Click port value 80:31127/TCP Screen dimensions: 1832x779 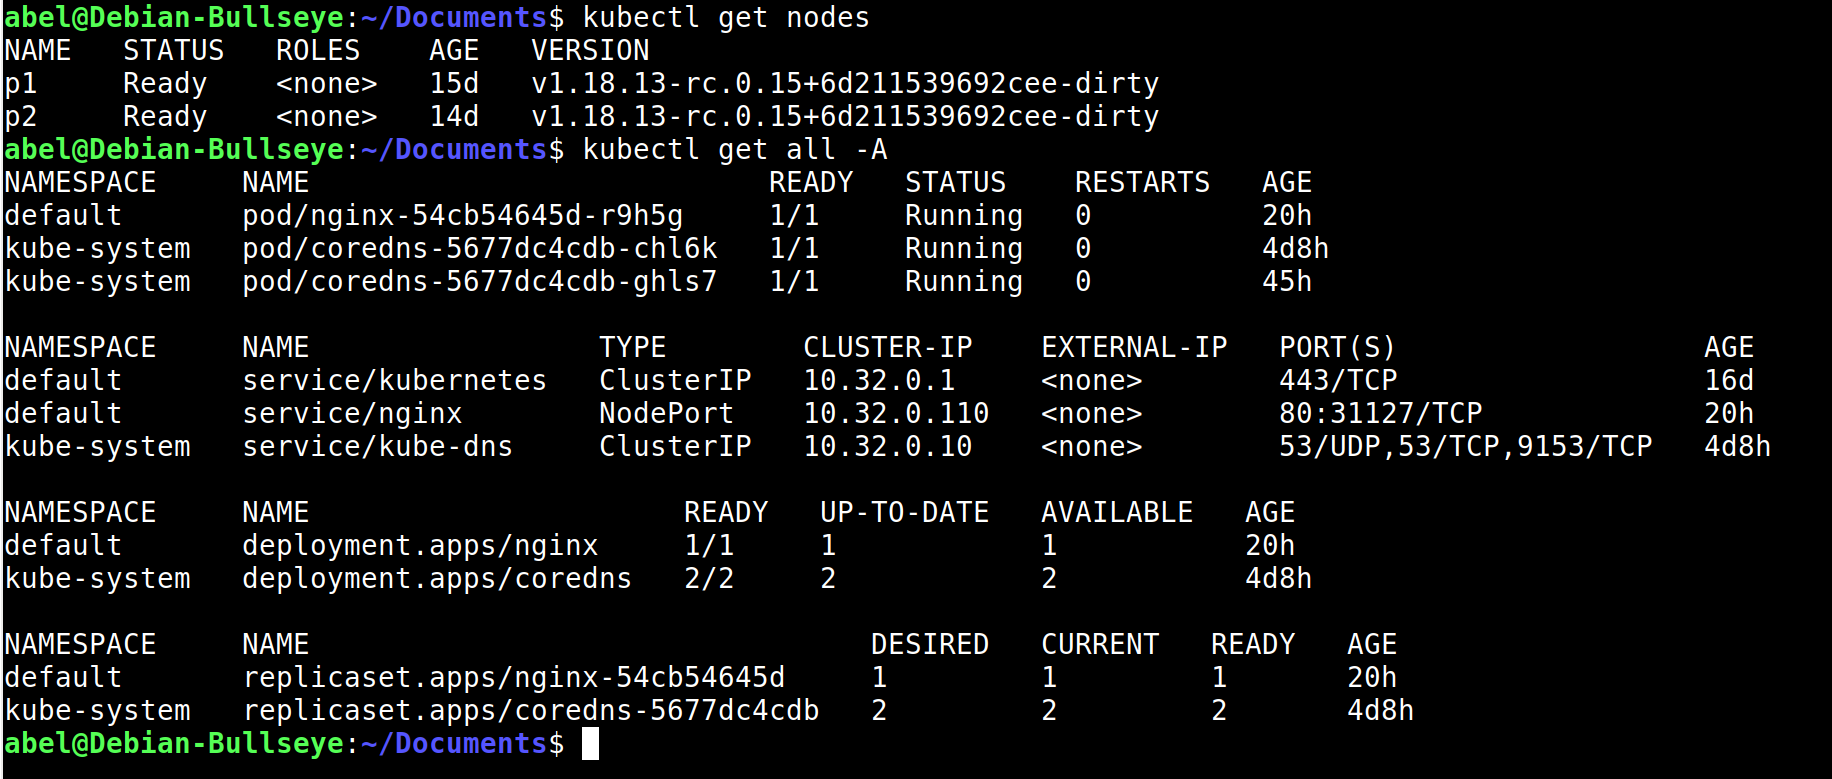pos(1381,414)
